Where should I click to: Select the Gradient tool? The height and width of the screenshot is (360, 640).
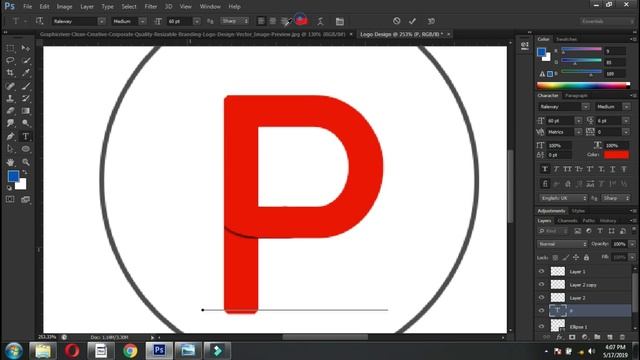point(26,111)
